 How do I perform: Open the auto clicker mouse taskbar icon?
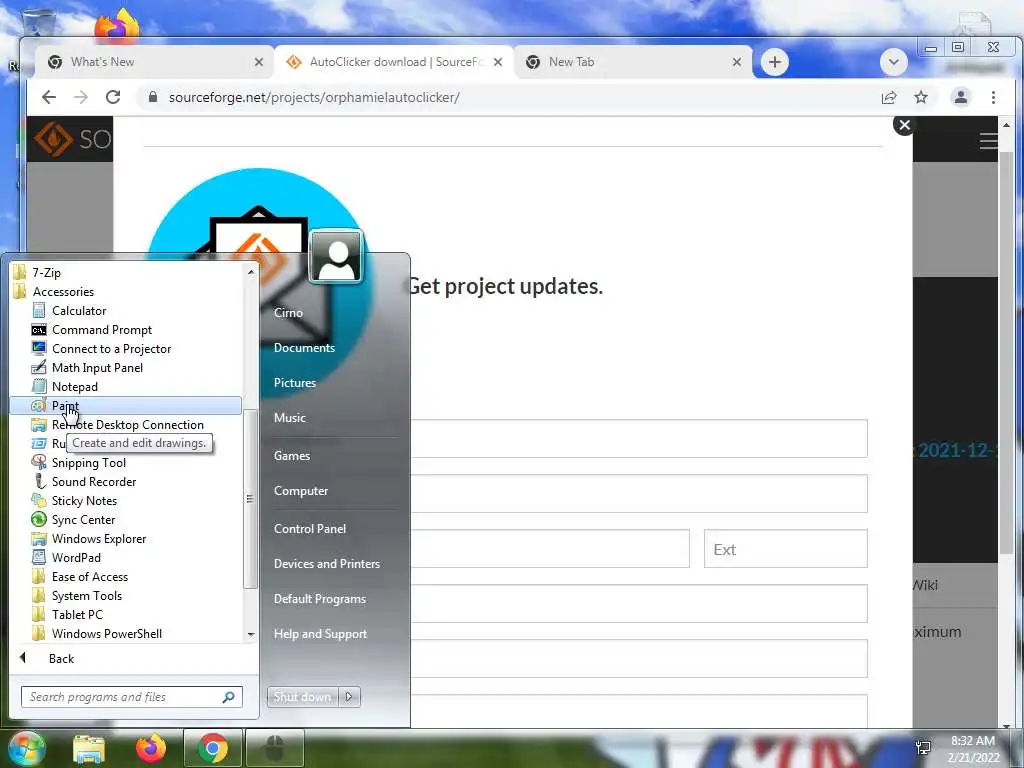coord(274,748)
